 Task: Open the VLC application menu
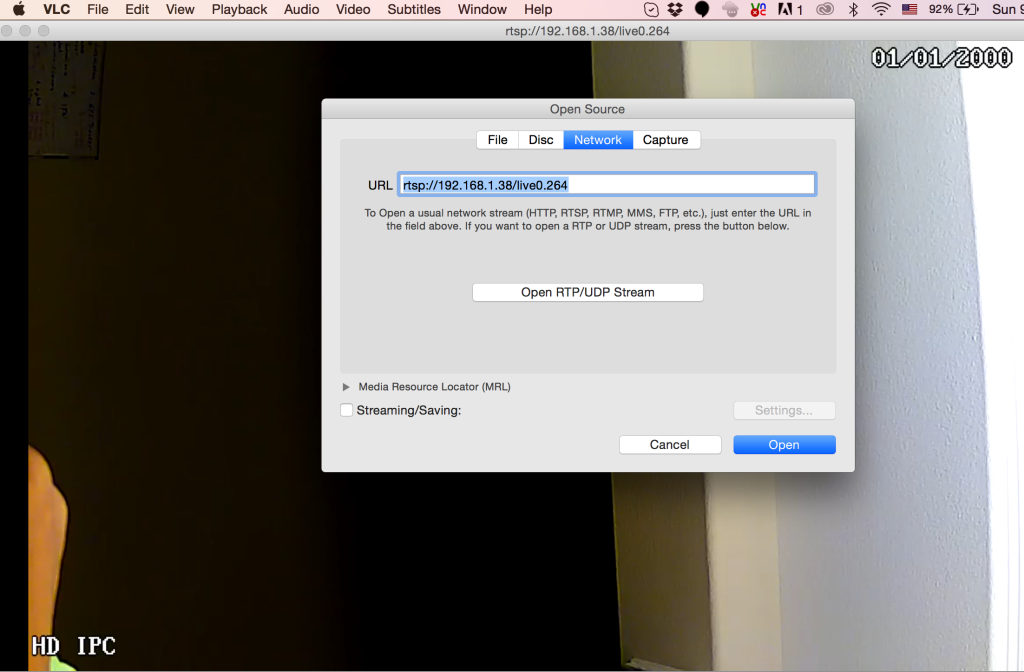57,9
